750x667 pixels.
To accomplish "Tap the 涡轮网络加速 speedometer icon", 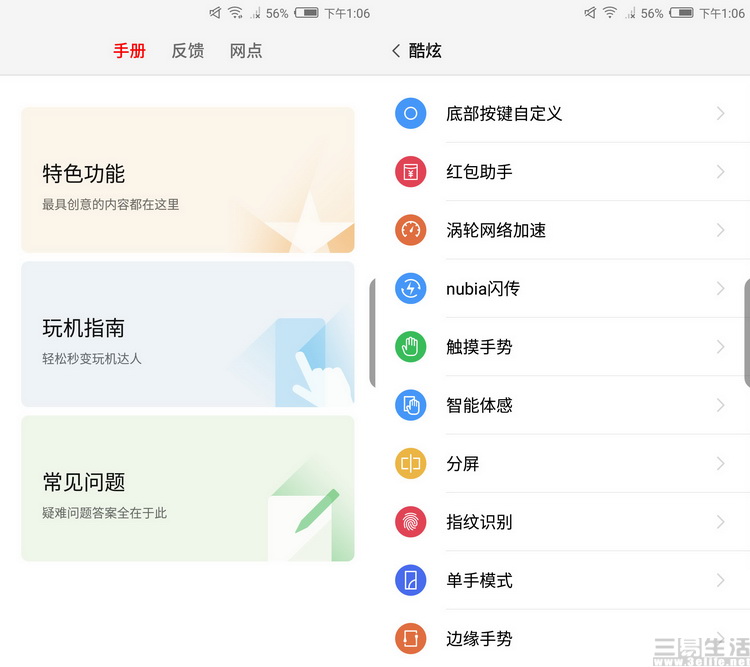I will [x=411, y=230].
